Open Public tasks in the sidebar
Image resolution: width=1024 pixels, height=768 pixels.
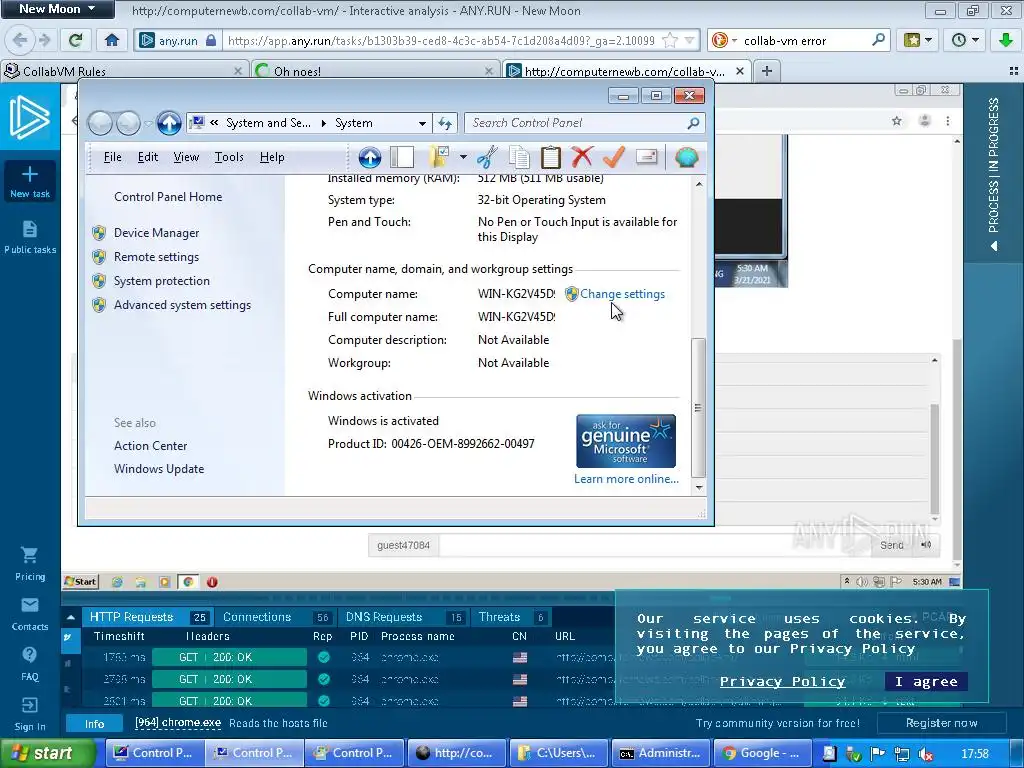[29, 237]
